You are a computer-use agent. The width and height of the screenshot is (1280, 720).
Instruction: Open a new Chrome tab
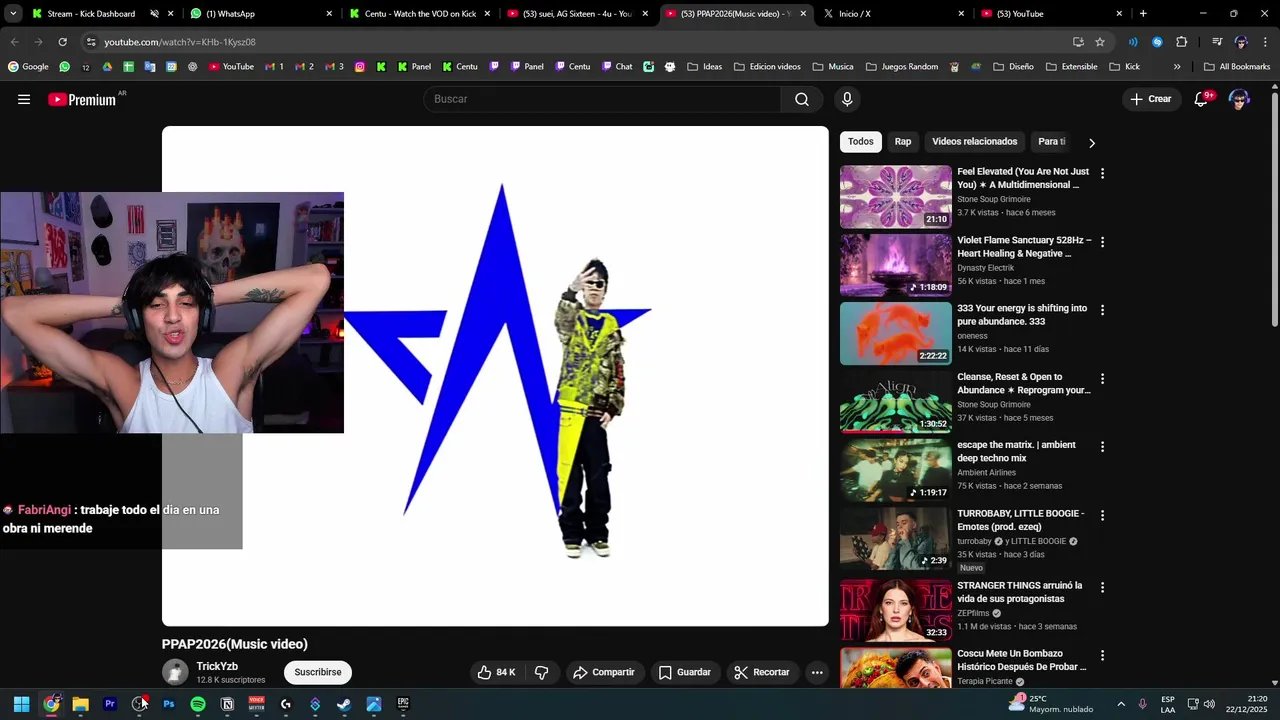tap(1143, 14)
